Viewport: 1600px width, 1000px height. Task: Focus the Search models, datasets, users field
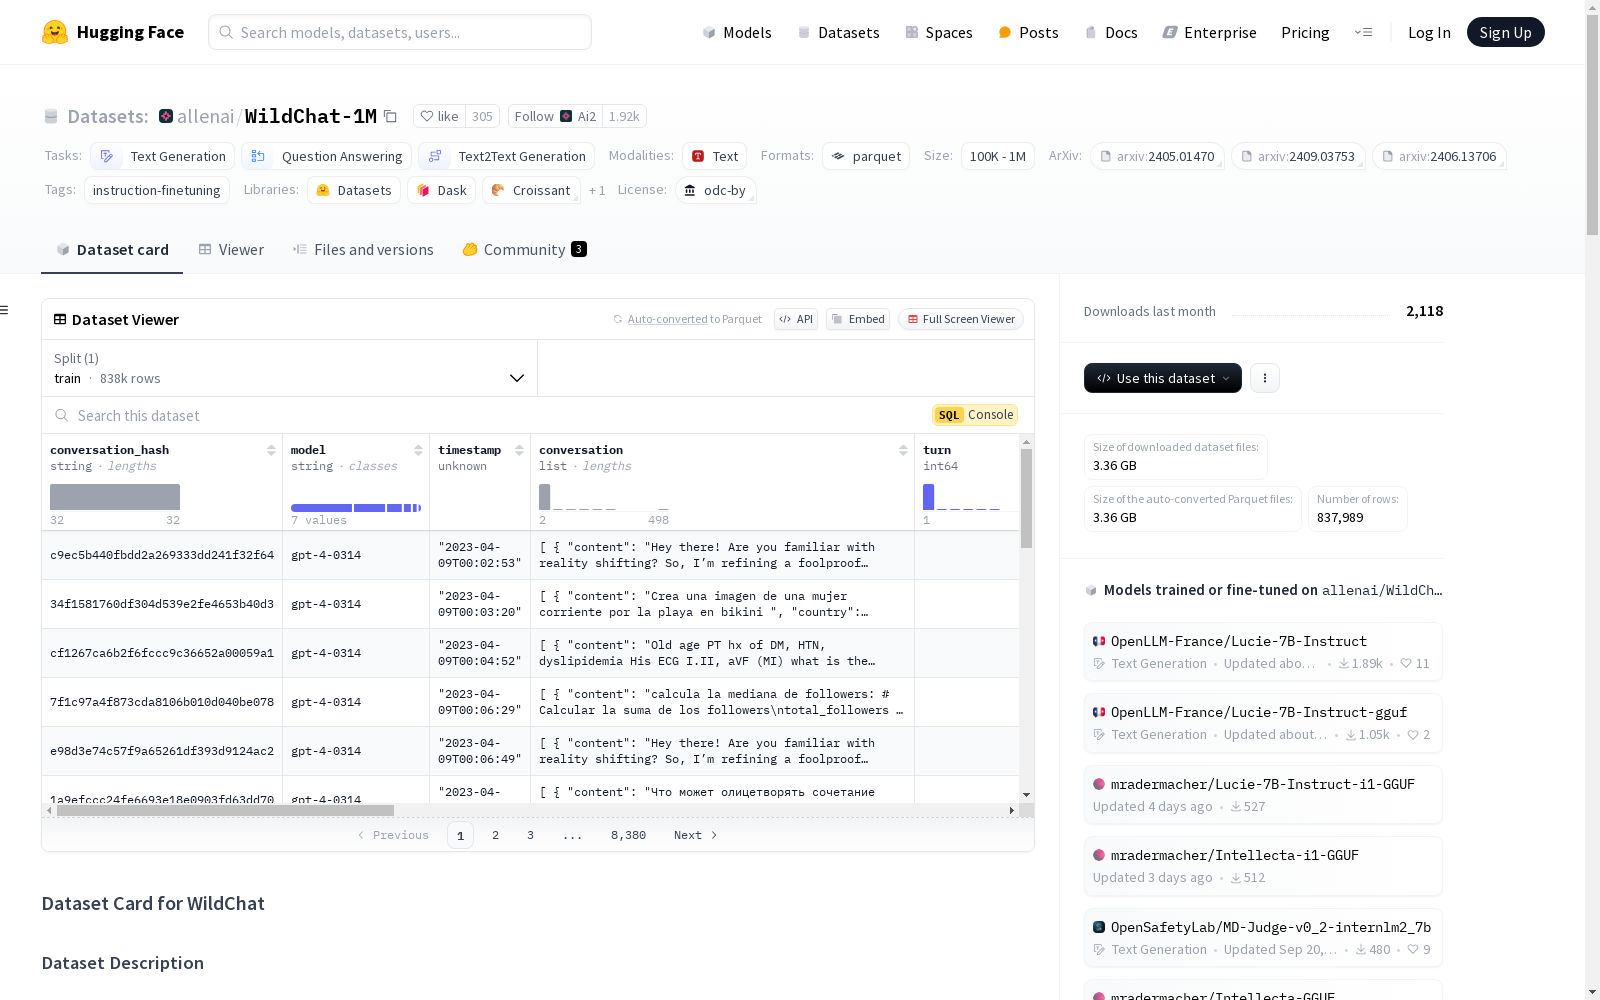(x=400, y=32)
